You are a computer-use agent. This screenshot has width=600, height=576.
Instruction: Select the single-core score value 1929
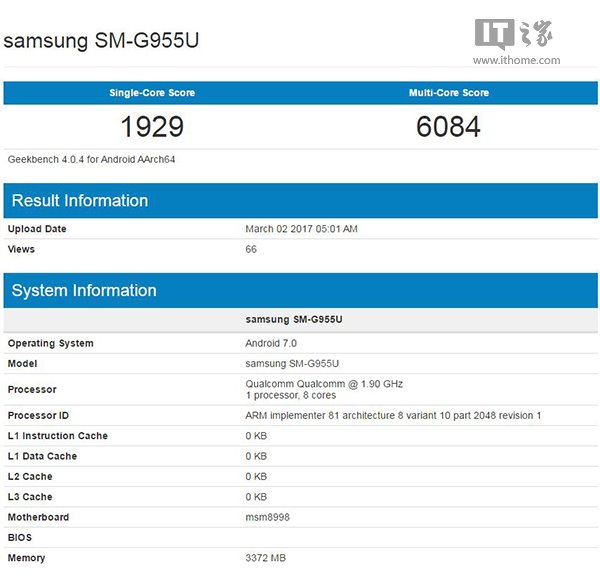click(152, 127)
